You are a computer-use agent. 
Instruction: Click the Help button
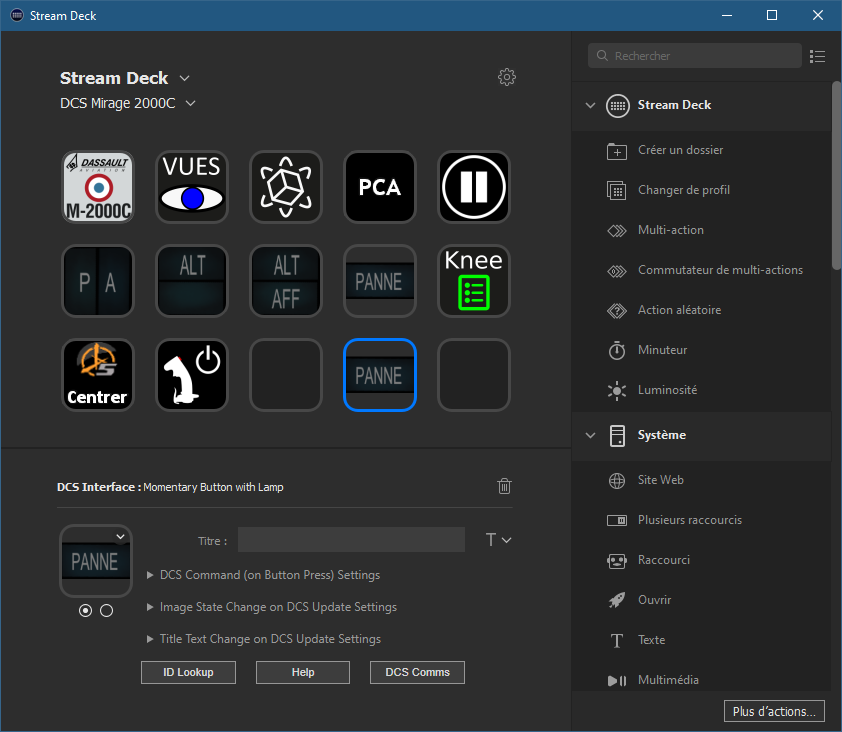(x=303, y=672)
